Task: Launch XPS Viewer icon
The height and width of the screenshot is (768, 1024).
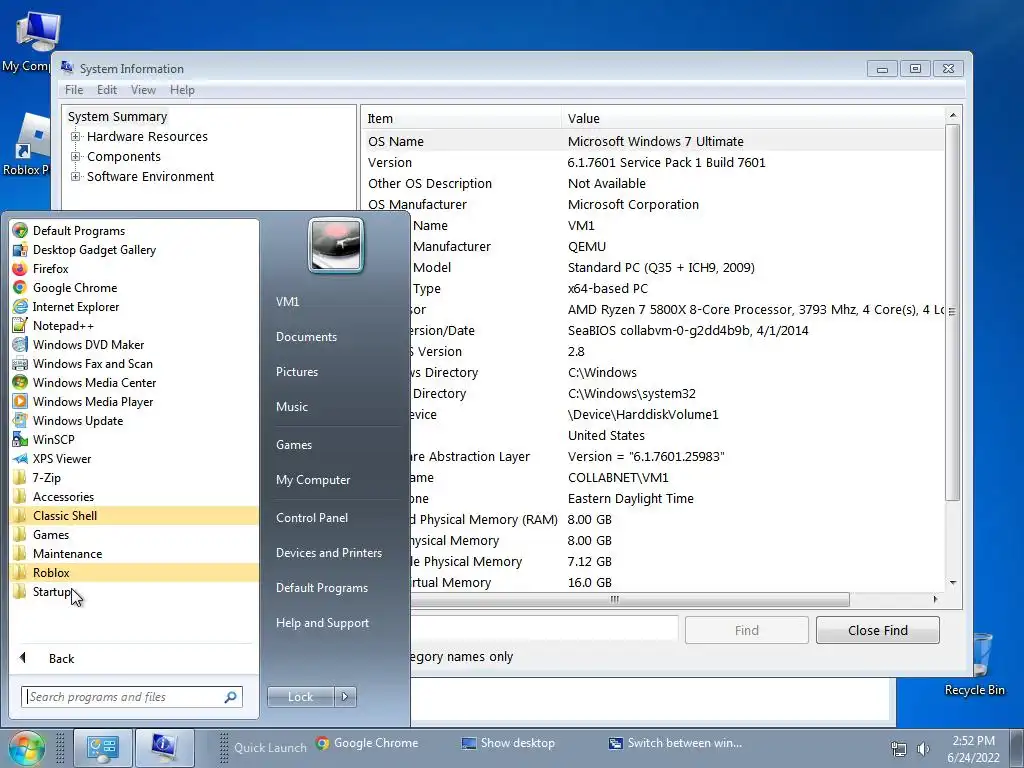Action: coord(20,458)
